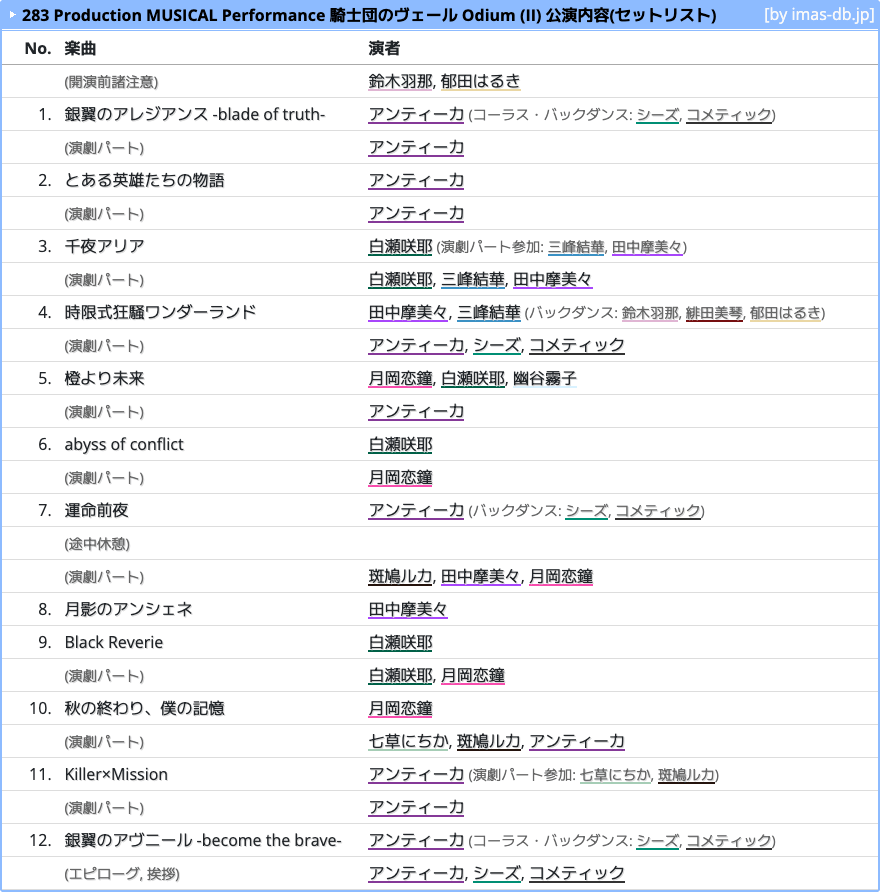This screenshot has width=880, height=892.
Task: Select song title とある英雄たちの物語
Action: click(144, 180)
